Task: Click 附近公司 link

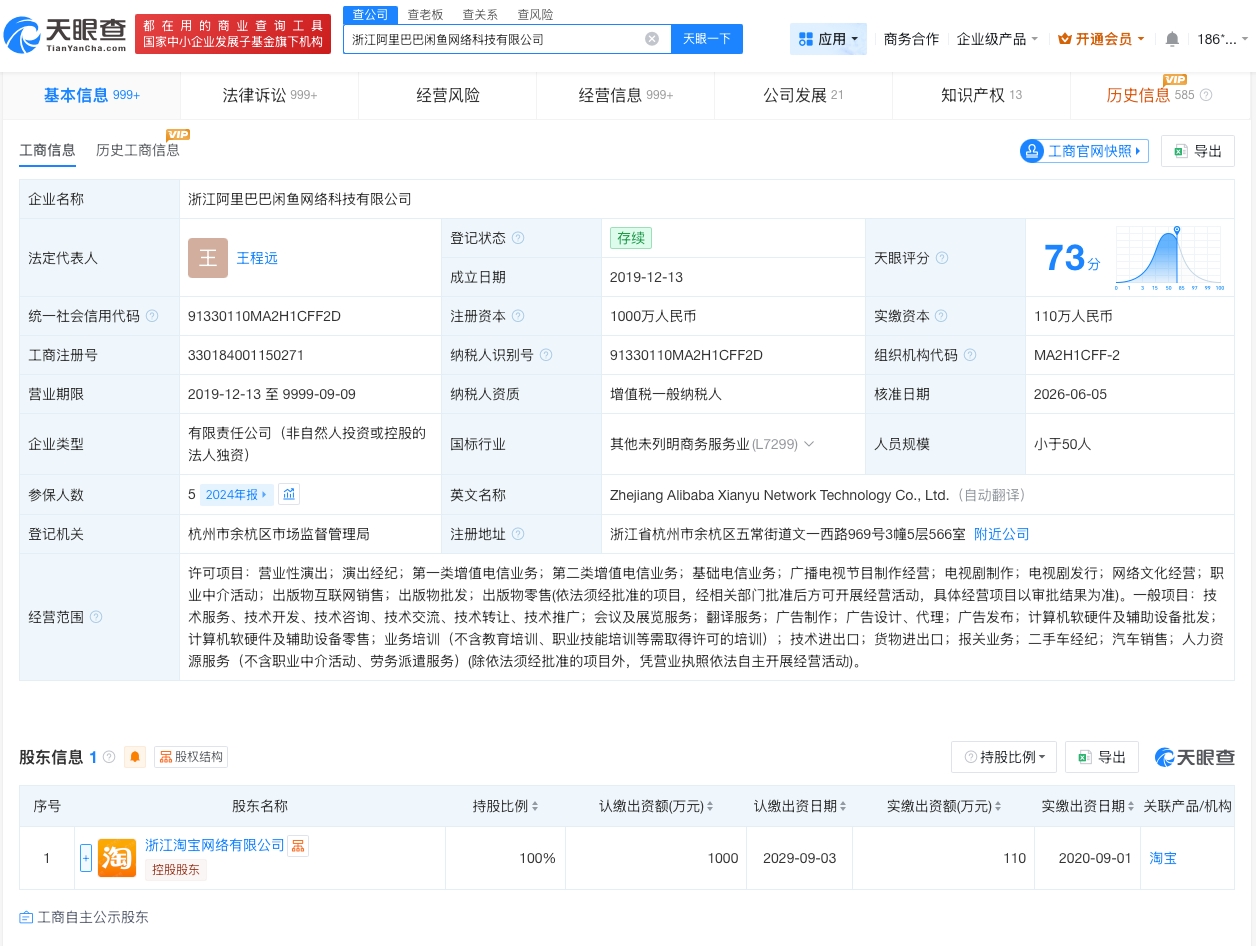Action: click(x=1002, y=534)
